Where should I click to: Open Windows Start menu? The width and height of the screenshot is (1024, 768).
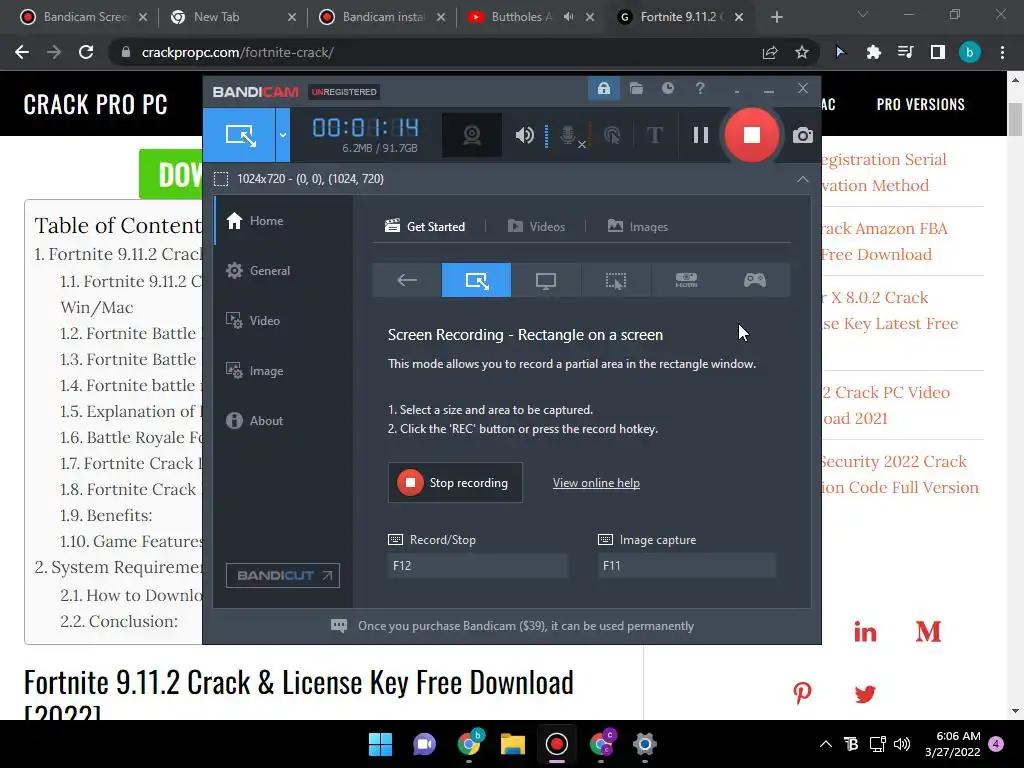380,744
